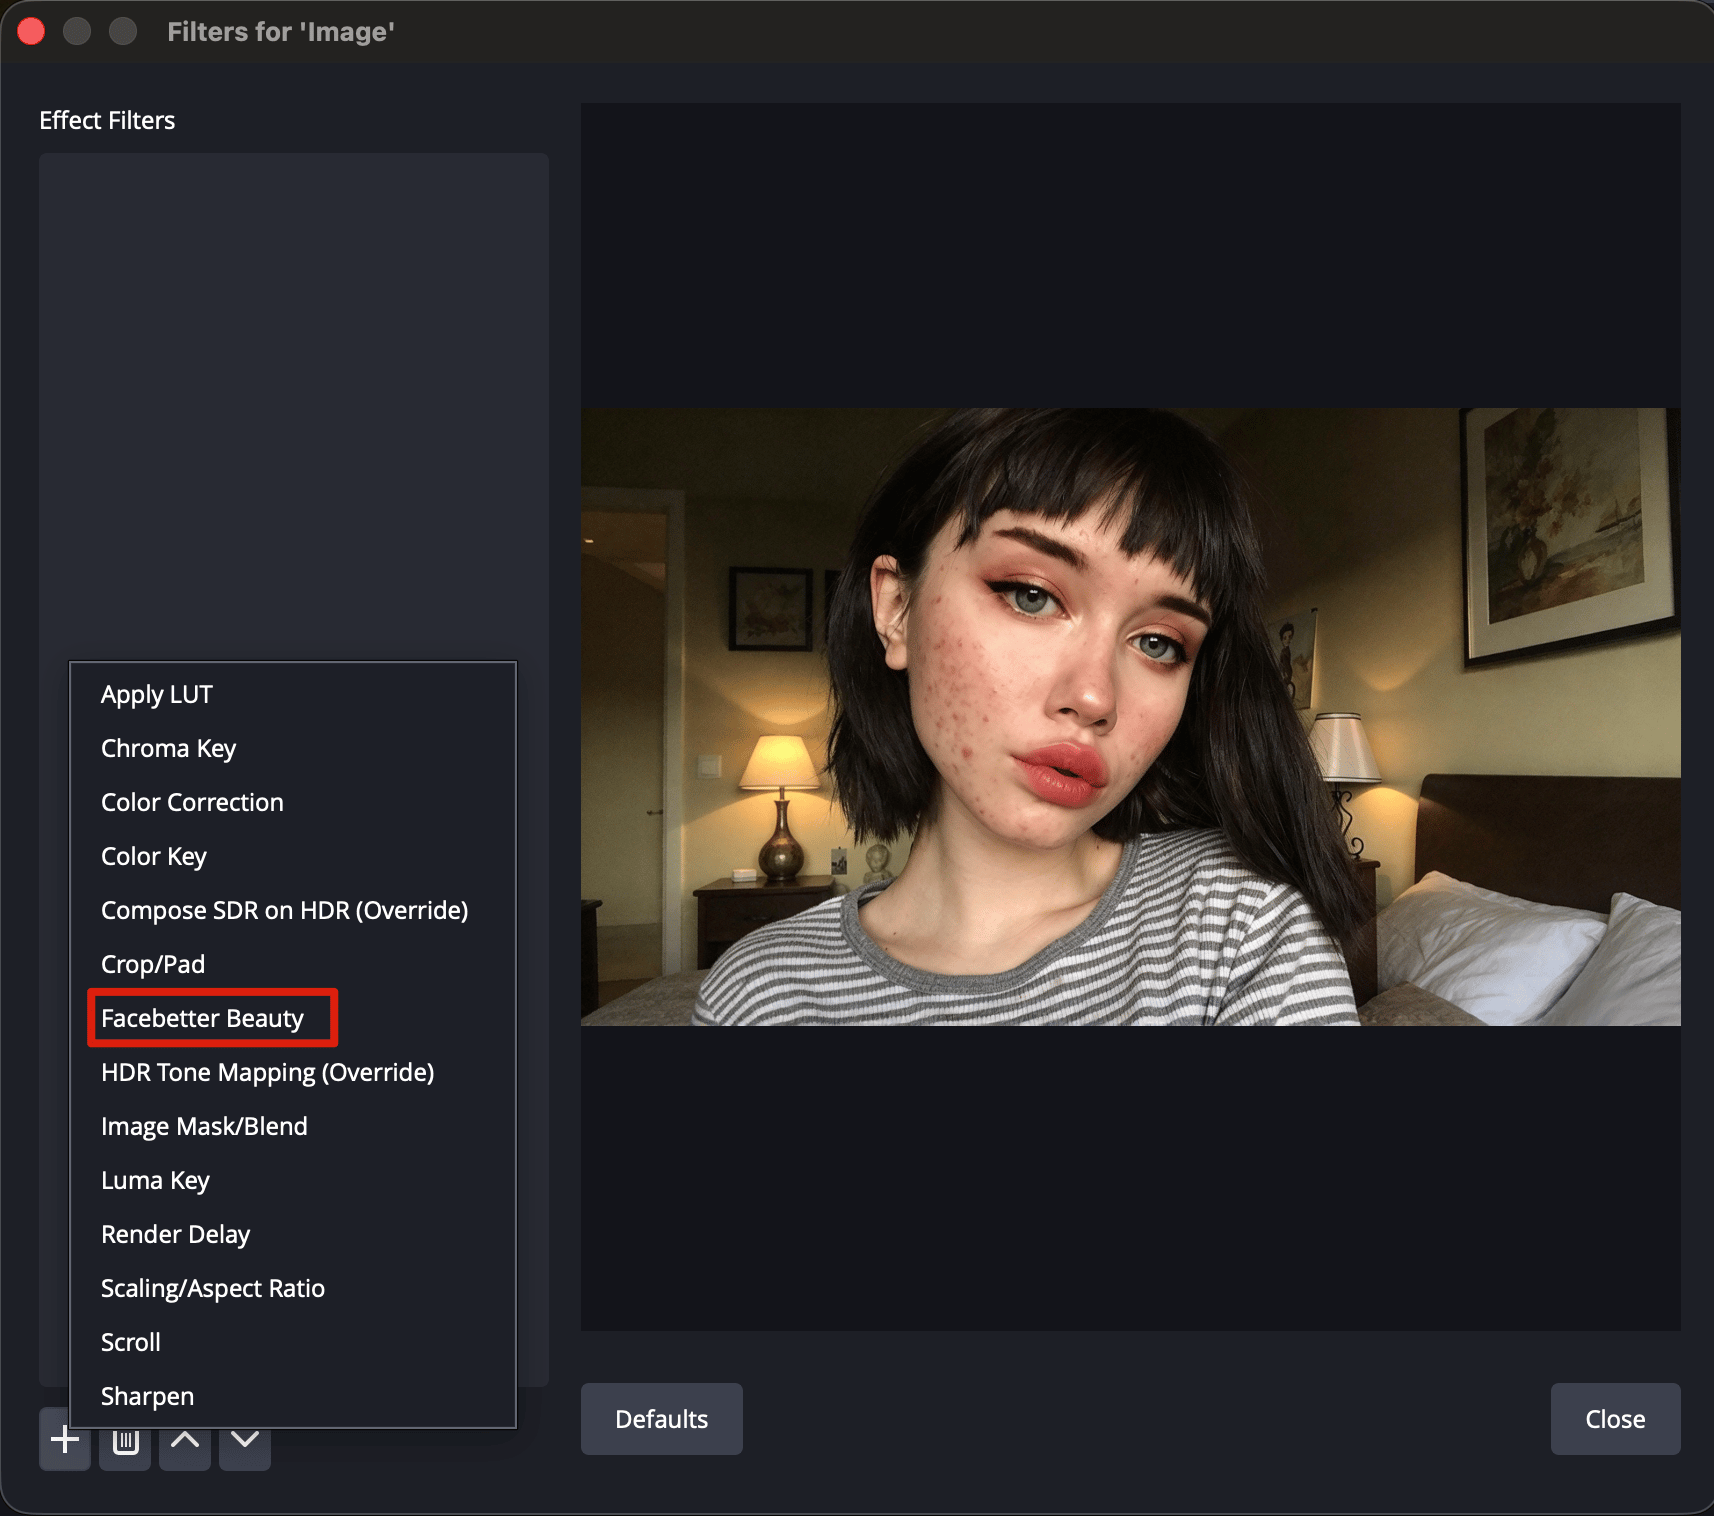Add the Render Delay filter
Image resolution: width=1714 pixels, height=1516 pixels.
[x=293, y=1234]
